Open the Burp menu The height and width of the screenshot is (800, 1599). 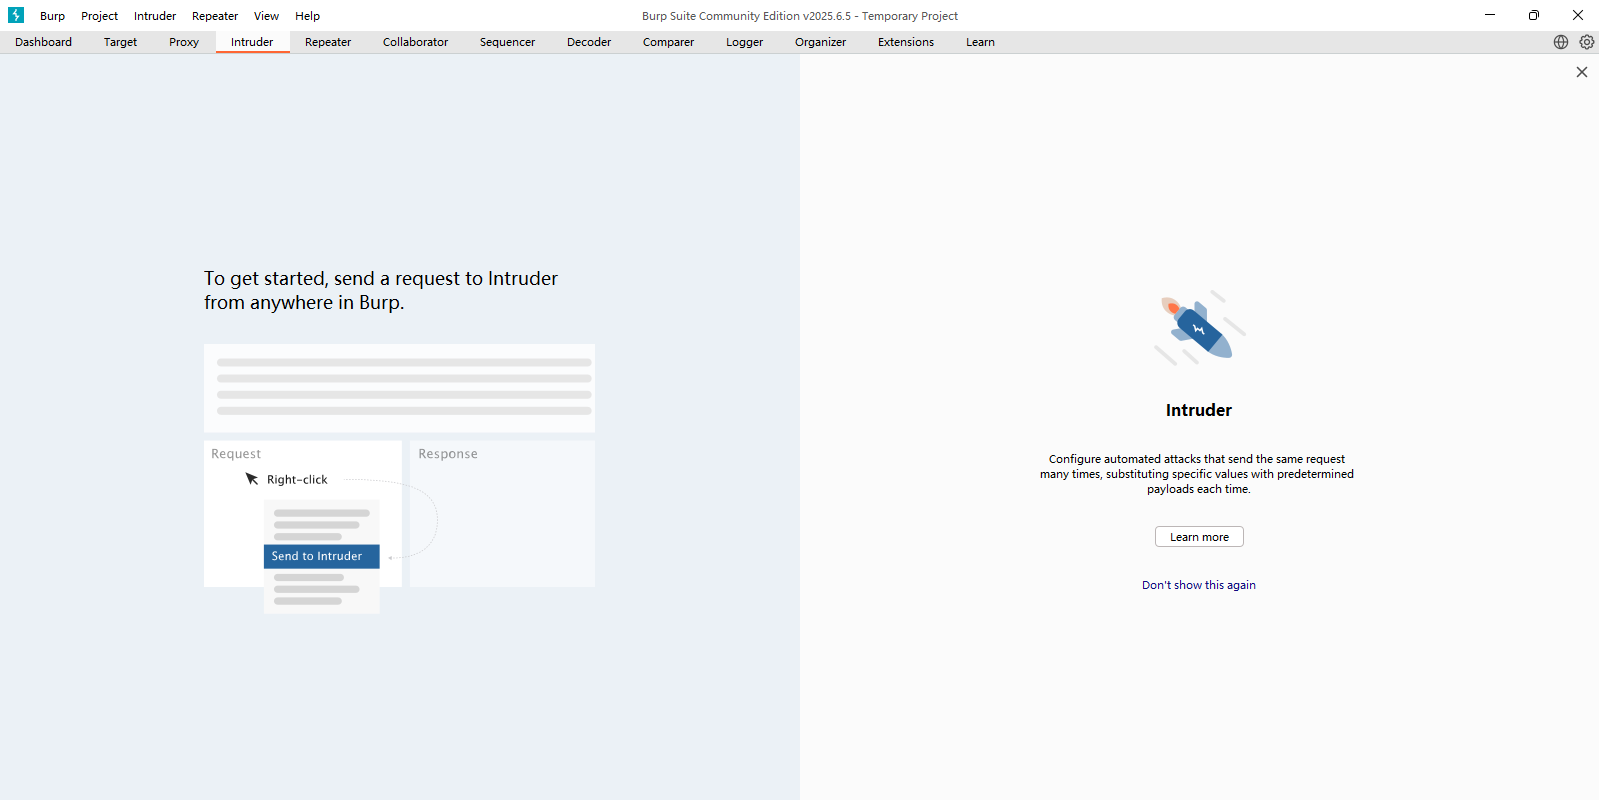pos(52,16)
